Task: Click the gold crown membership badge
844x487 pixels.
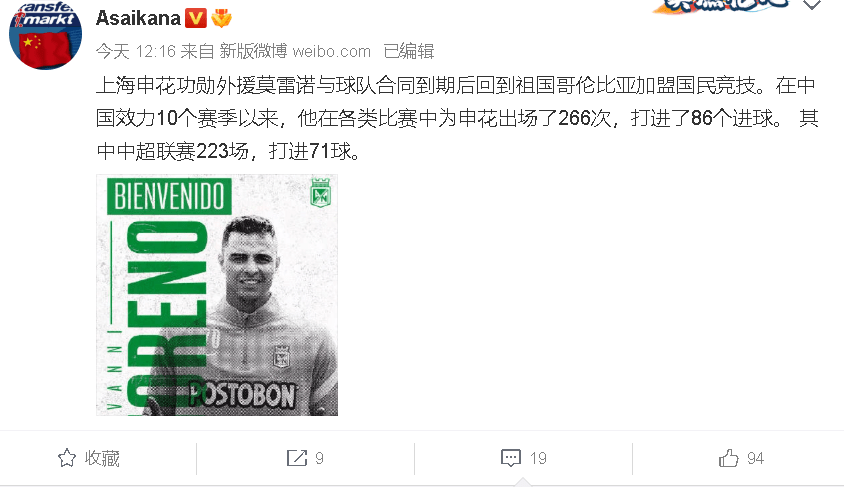Action: pos(221,18)
